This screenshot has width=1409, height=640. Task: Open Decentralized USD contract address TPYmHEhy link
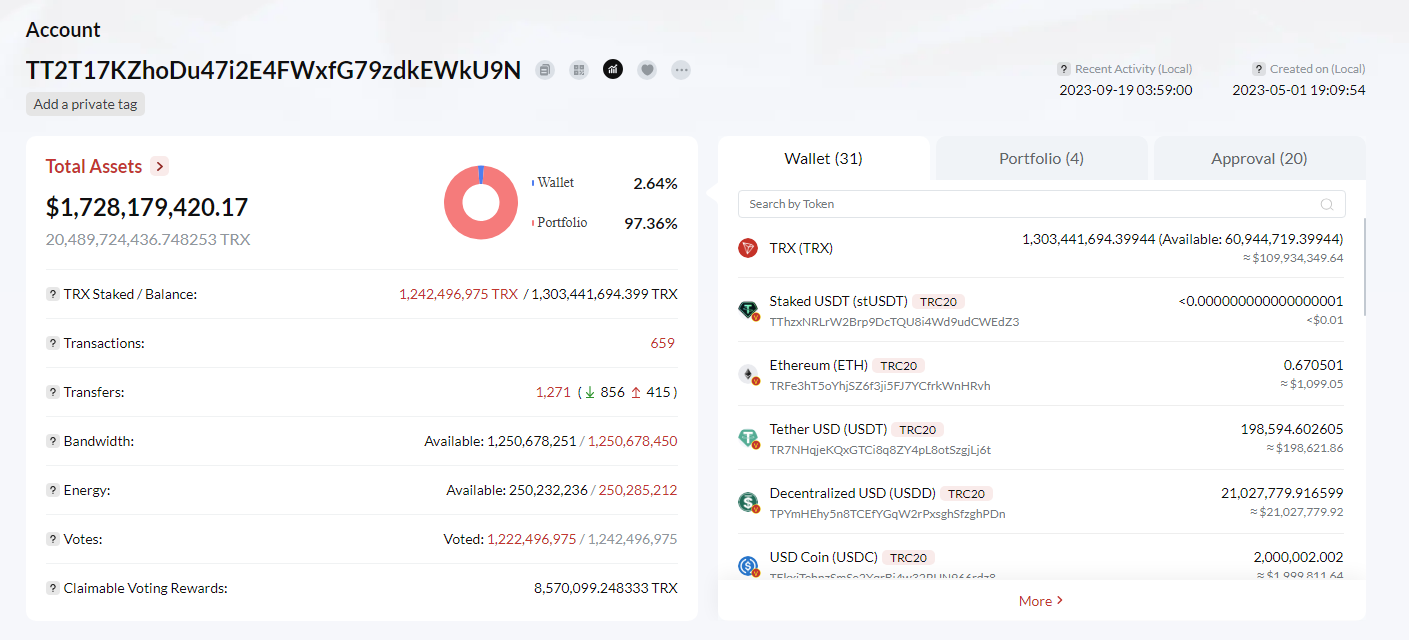tap(887, 514)
